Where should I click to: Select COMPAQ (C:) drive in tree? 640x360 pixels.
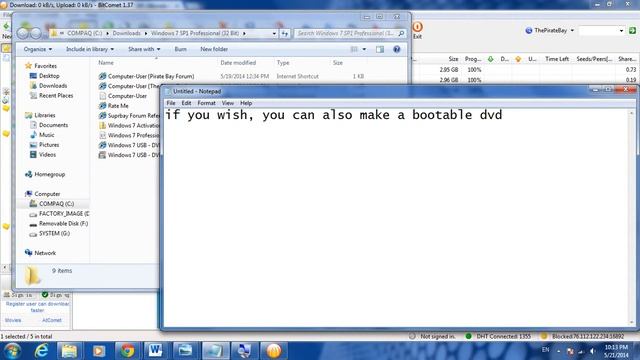click(x=52, y=204)
